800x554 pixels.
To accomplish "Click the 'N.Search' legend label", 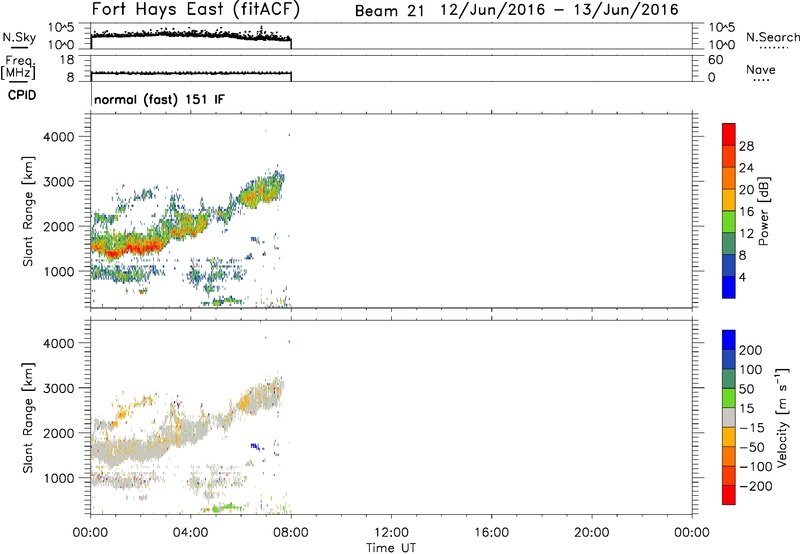I will [772, 37].
